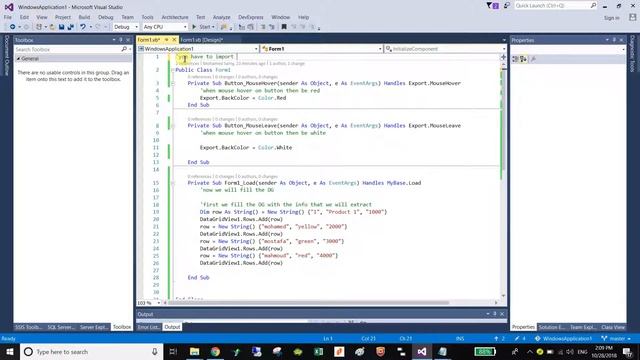Screen dimensions: 640x360
Task: Click the master branch icon in status bar
Action: coord(604,338)
